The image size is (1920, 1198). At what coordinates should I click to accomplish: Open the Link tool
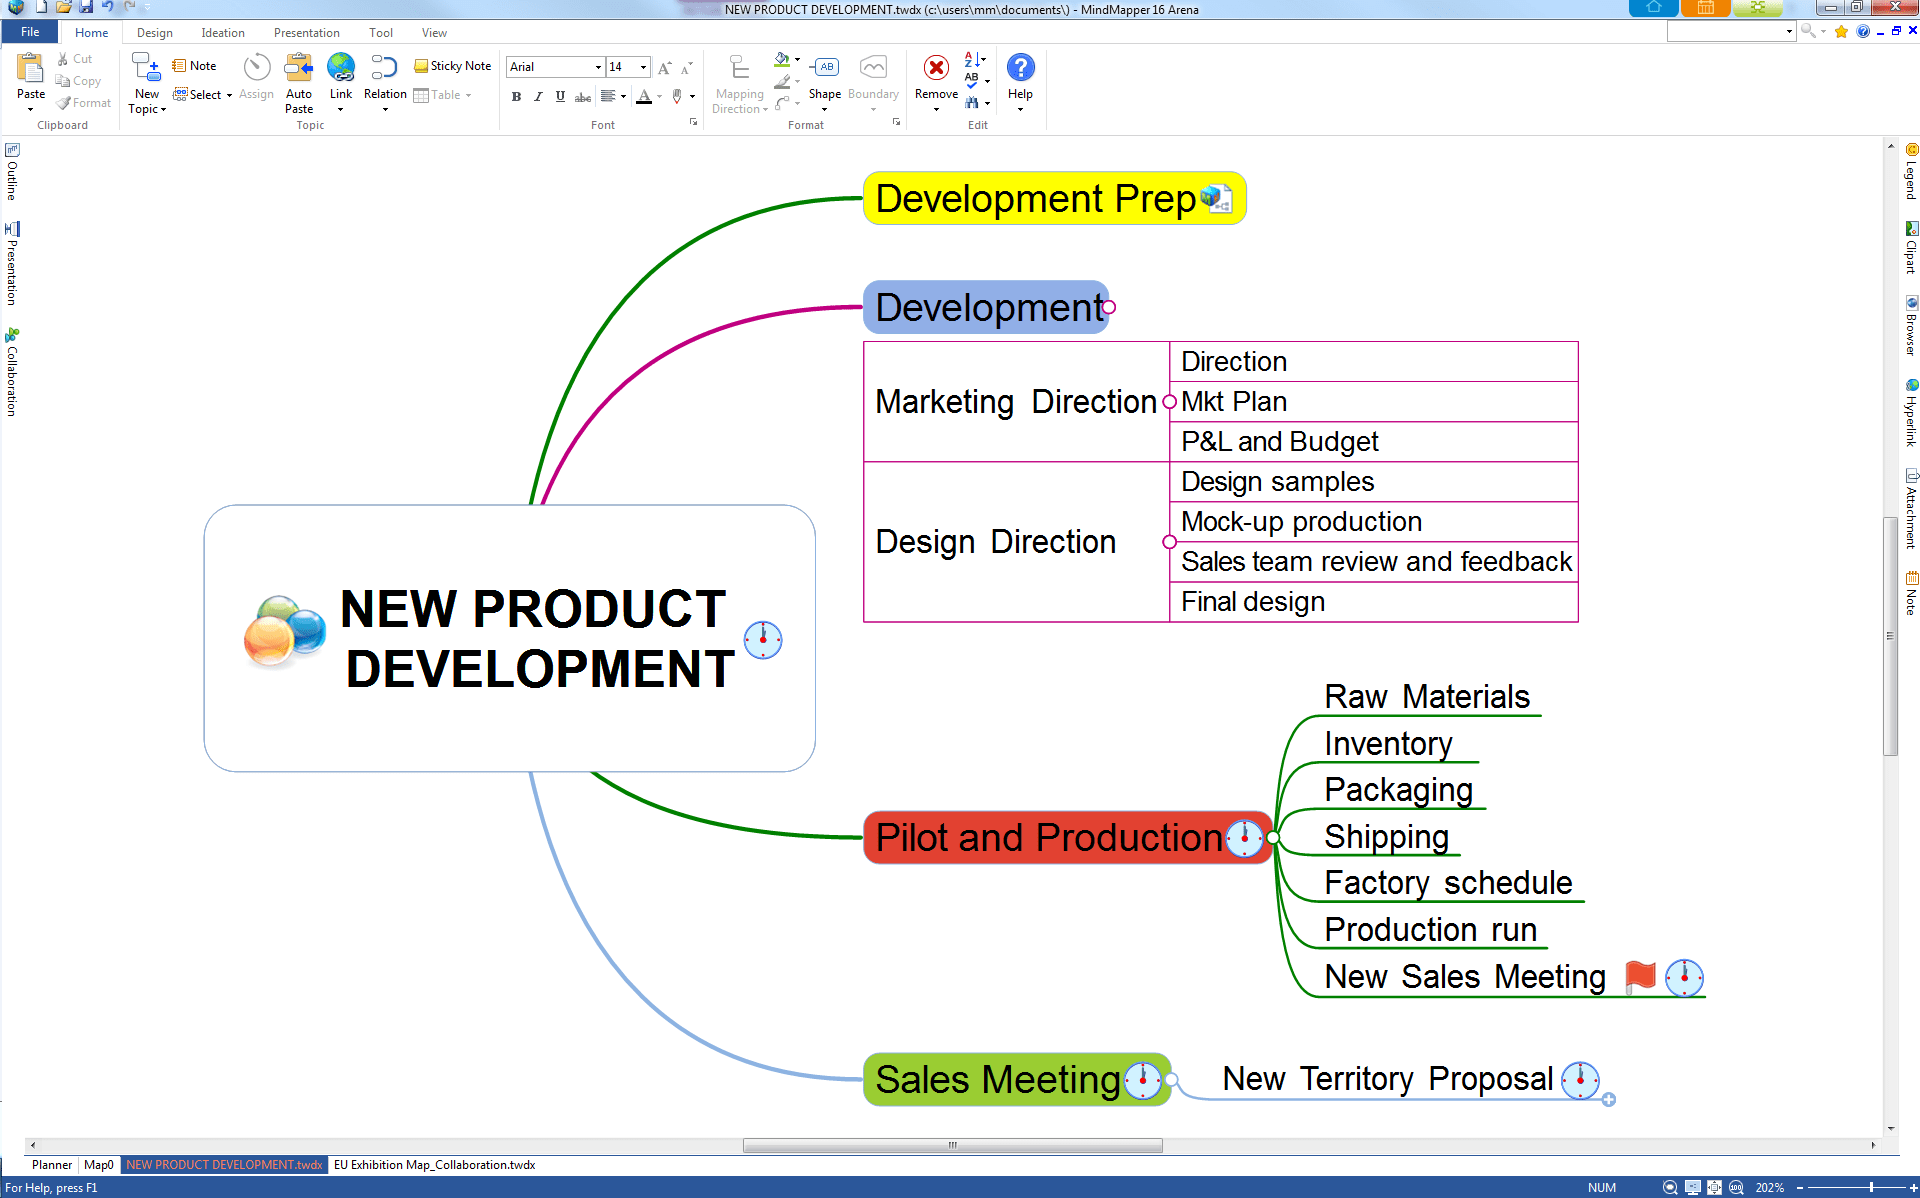coord(341,69)
